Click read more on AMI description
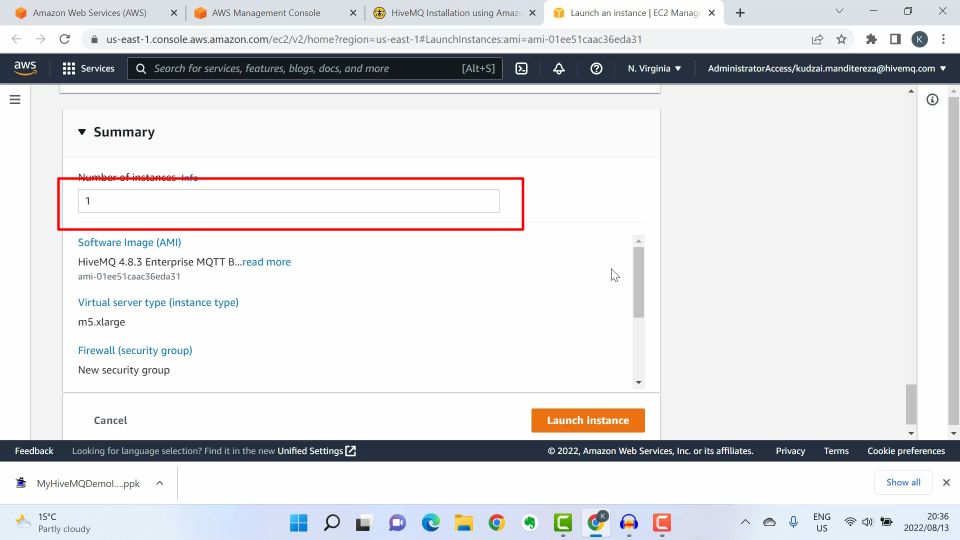The height and width of the screenshot is (540, 960). (266, 262)
